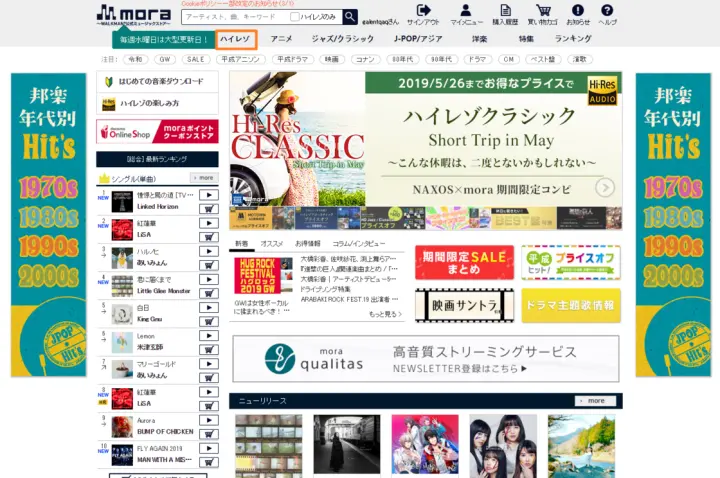Open 平成ヒット プライスオフ banner
The image size is (720, 478).
pyautogui.click(x=571, y=262)
